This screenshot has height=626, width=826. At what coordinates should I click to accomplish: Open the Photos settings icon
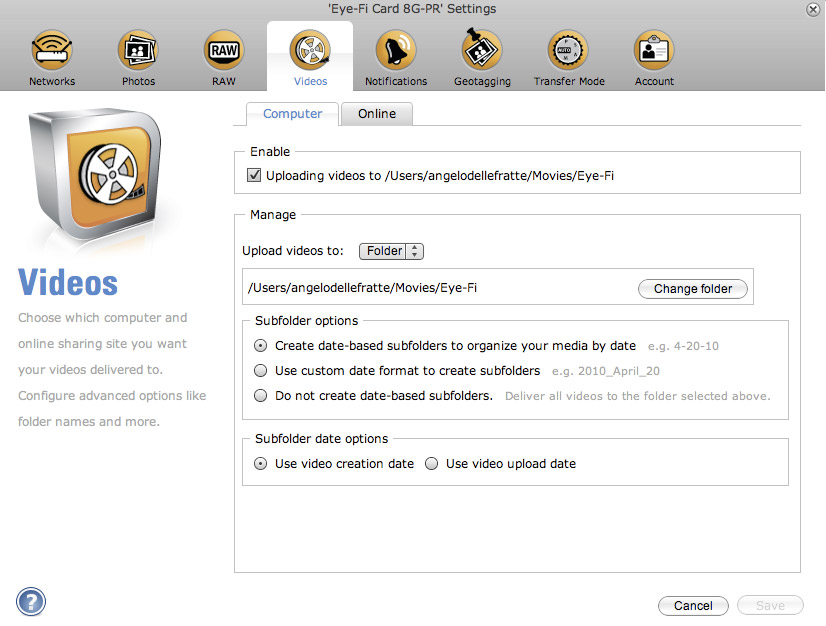point(138,50)
